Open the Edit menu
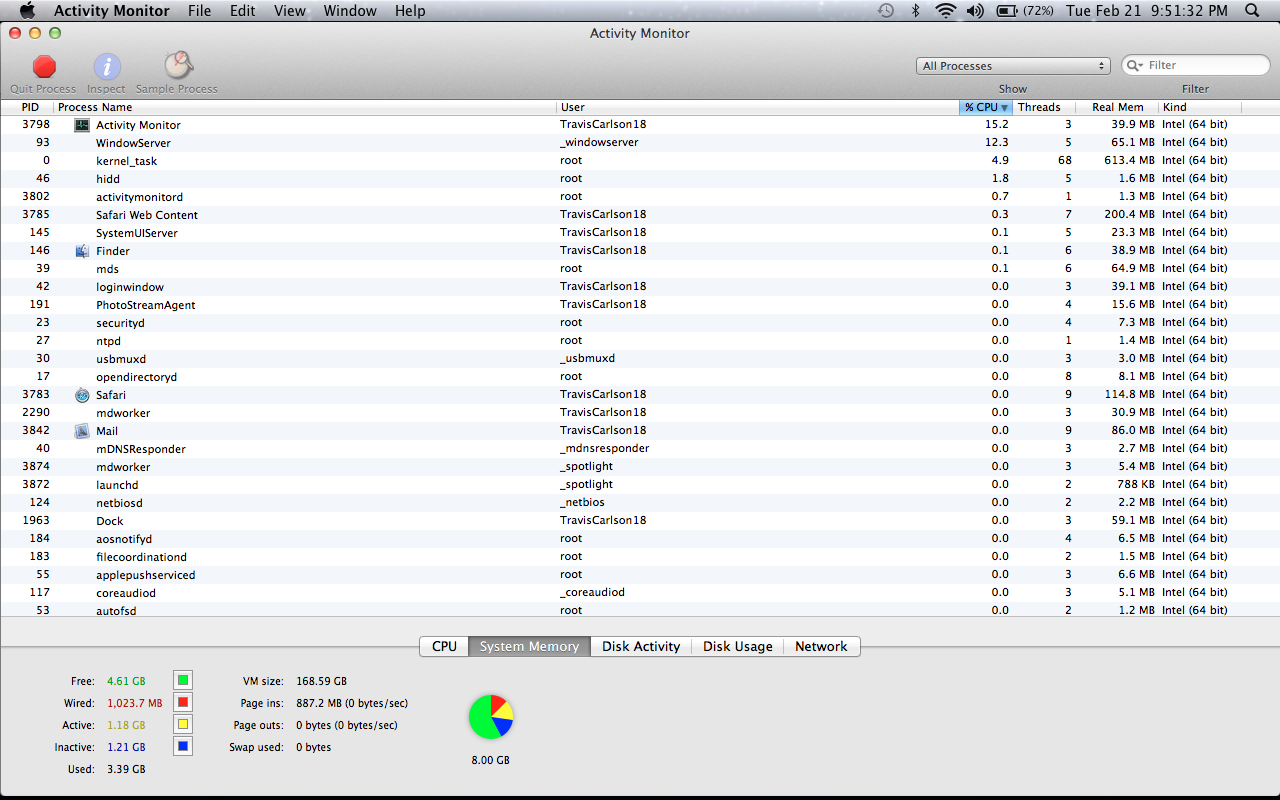Screen dimensions: 1280x800 242,11
